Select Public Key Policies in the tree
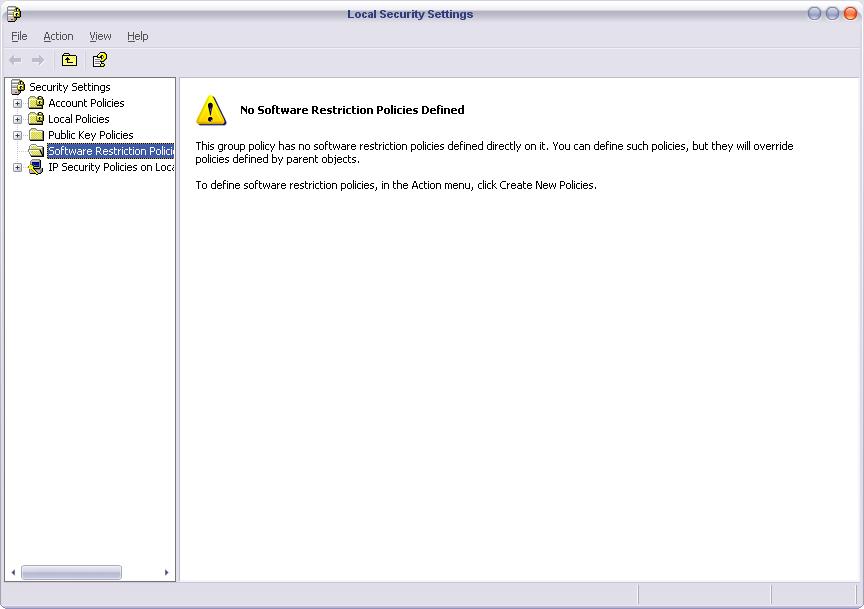 click(x=90, y=135)
